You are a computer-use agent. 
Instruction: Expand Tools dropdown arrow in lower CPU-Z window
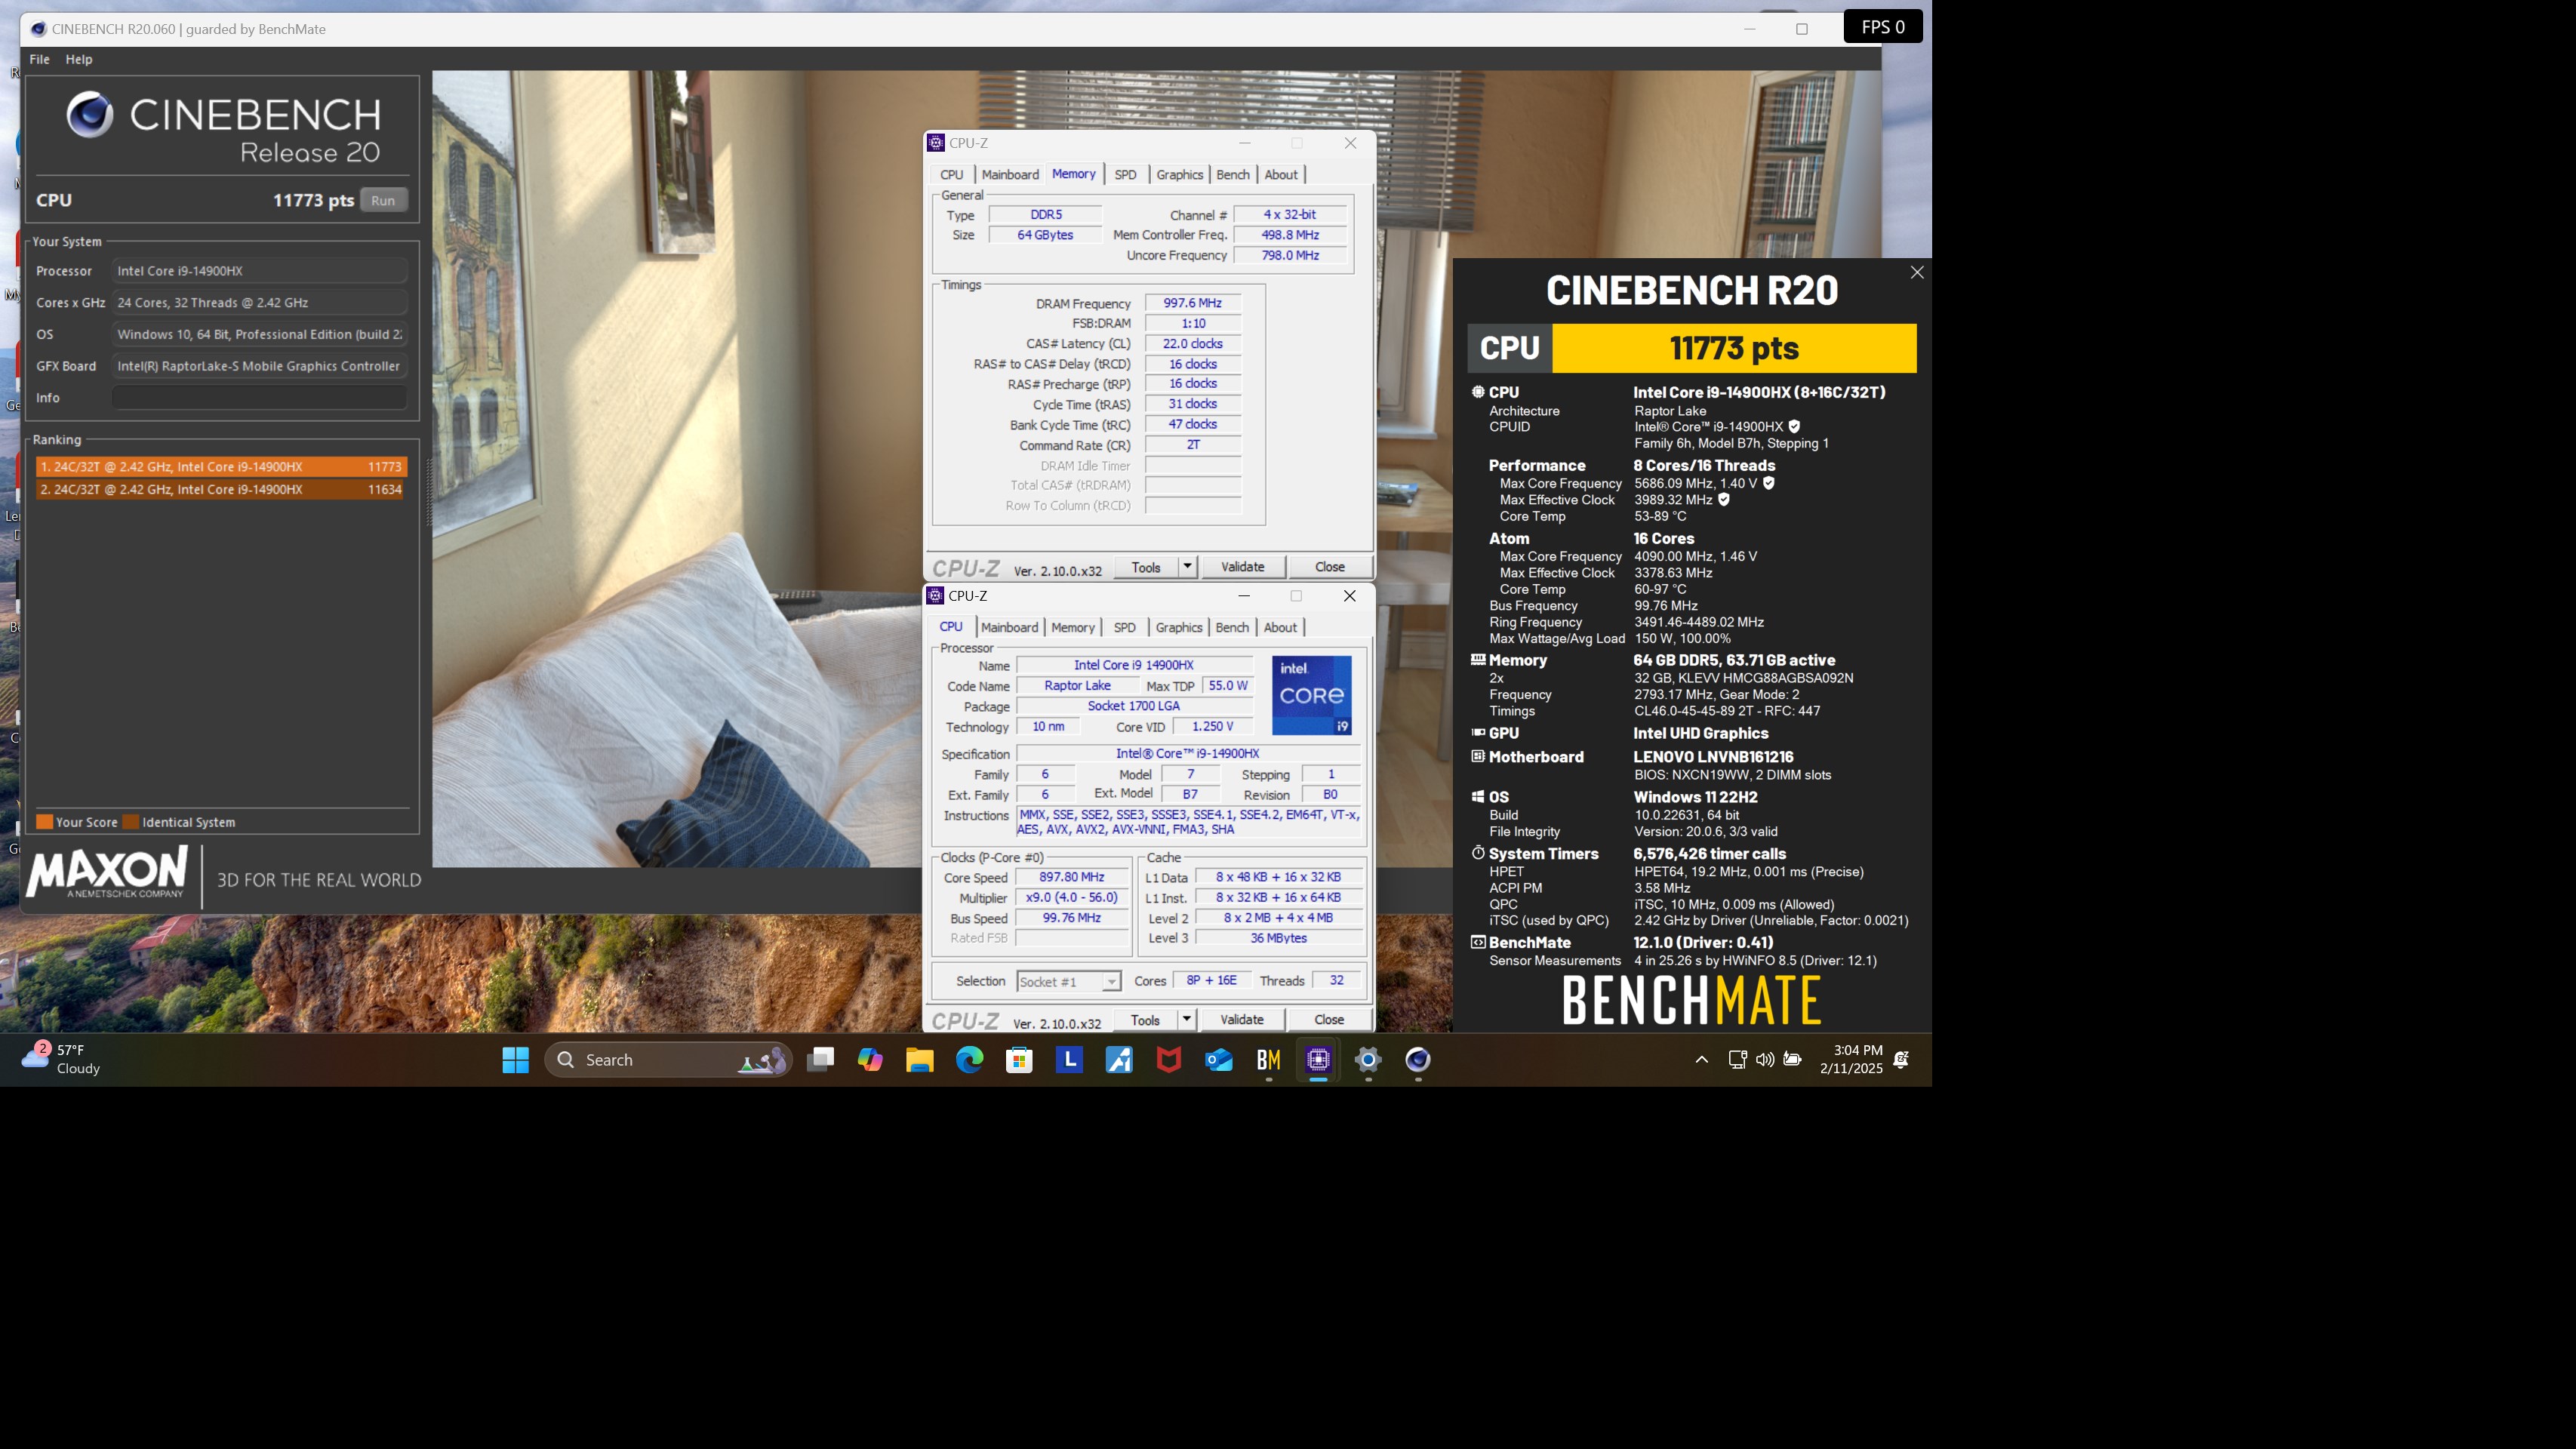click(x=1186, y=1020)
